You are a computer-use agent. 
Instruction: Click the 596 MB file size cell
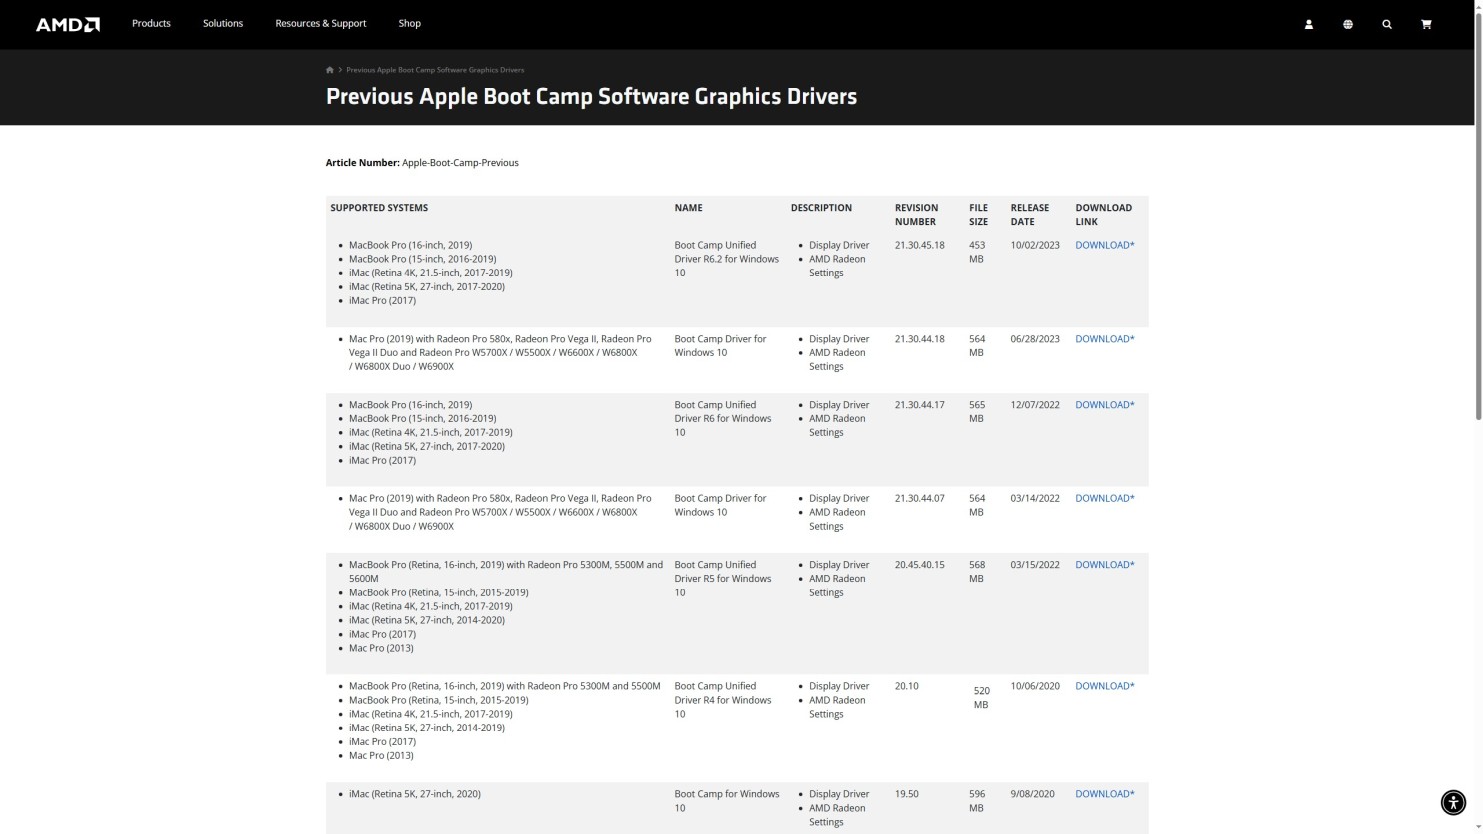coord(977,801)
